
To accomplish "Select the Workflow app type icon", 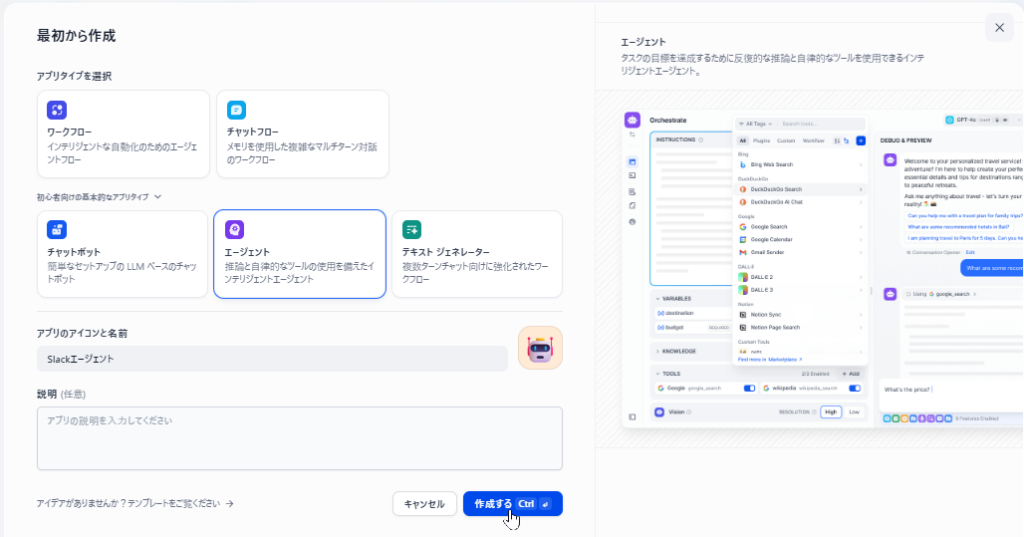I will pos(57,111).
